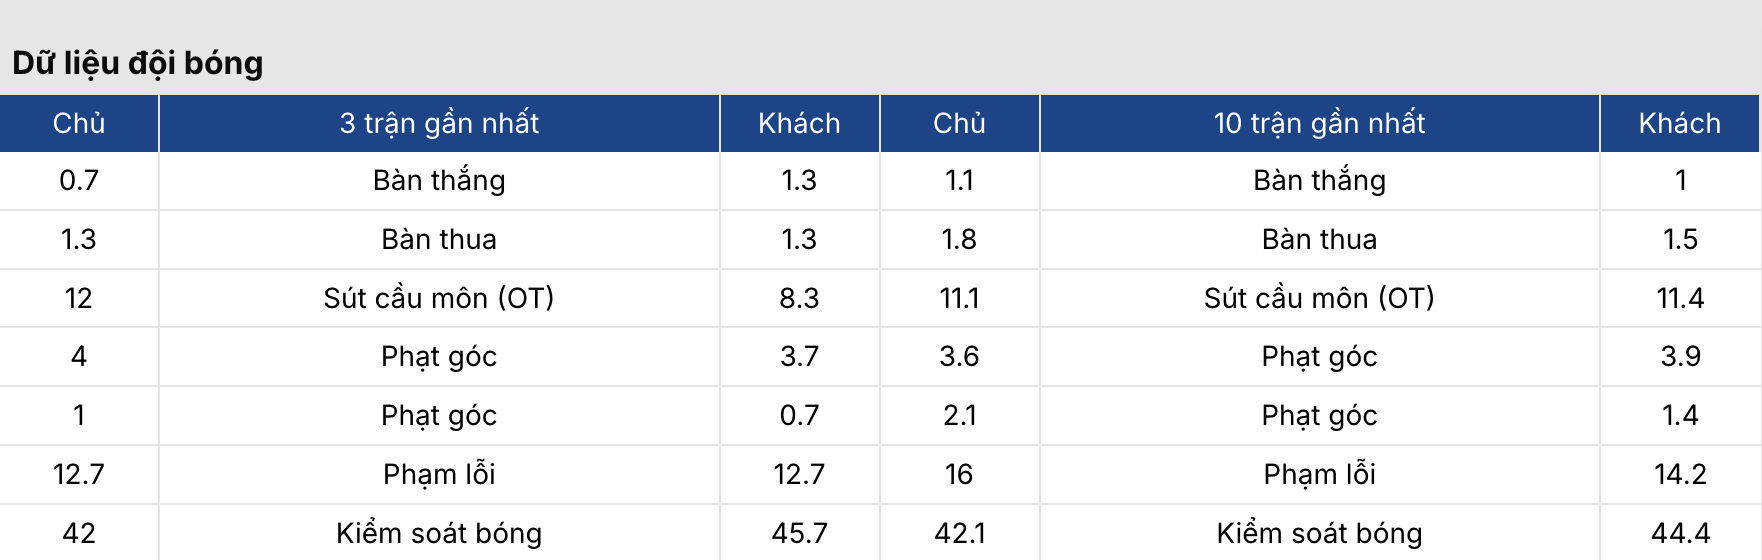Click "Bàn thua" row label under 10 trận gần nhất
The height and width of the screenshot is (560, 1762).
pyautogui.click(x=1319, y=239)
